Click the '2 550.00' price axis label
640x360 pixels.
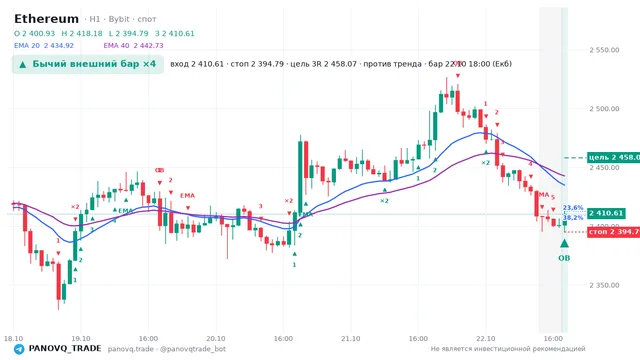(x=604, y=50)
